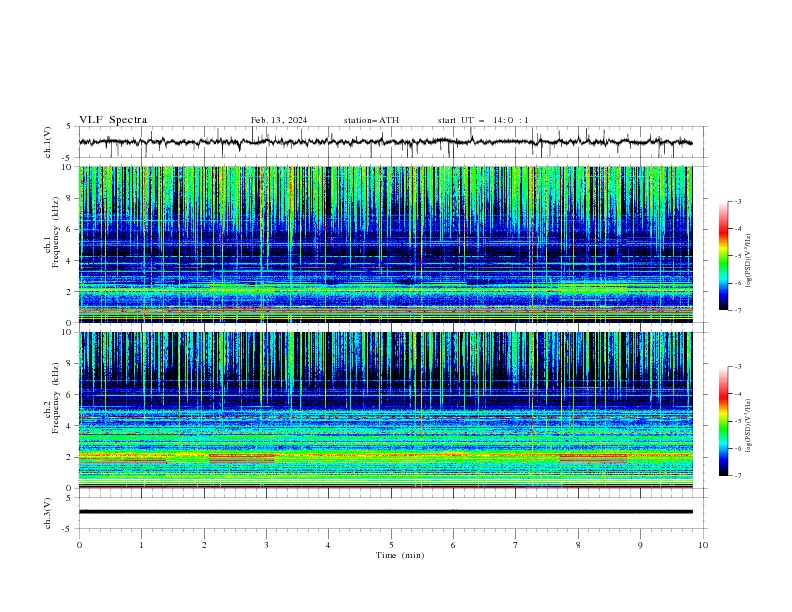
Task: Click the ch.1 voltage waveform trace
Action: coord(385,142)
